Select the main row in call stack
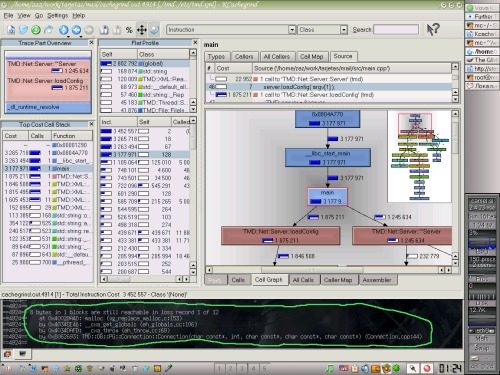The image size is (500, 375). (x=48, y=168)
